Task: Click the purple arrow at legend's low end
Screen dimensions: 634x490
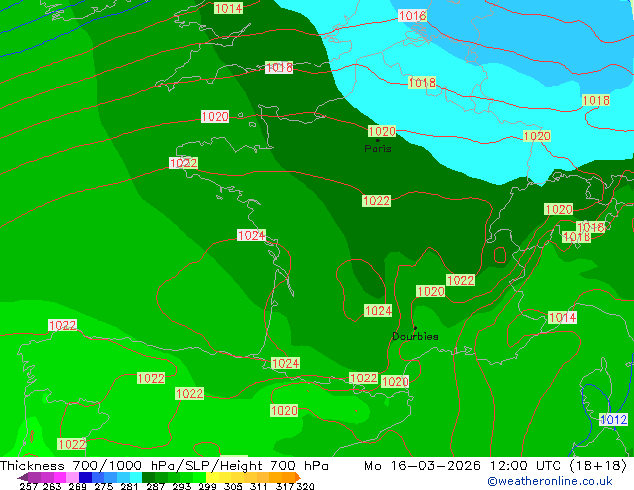Action: tap(23, 477)
